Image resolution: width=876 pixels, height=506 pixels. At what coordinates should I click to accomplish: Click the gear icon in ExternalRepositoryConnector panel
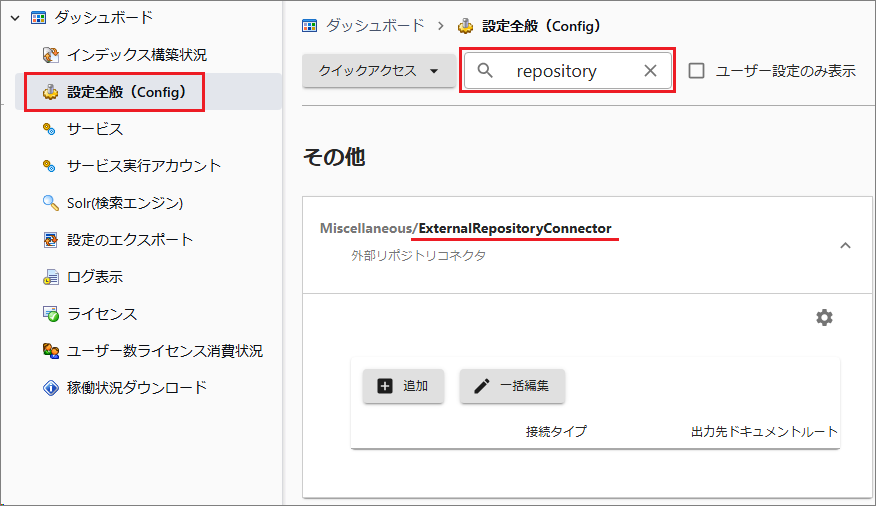coord(824,317)
